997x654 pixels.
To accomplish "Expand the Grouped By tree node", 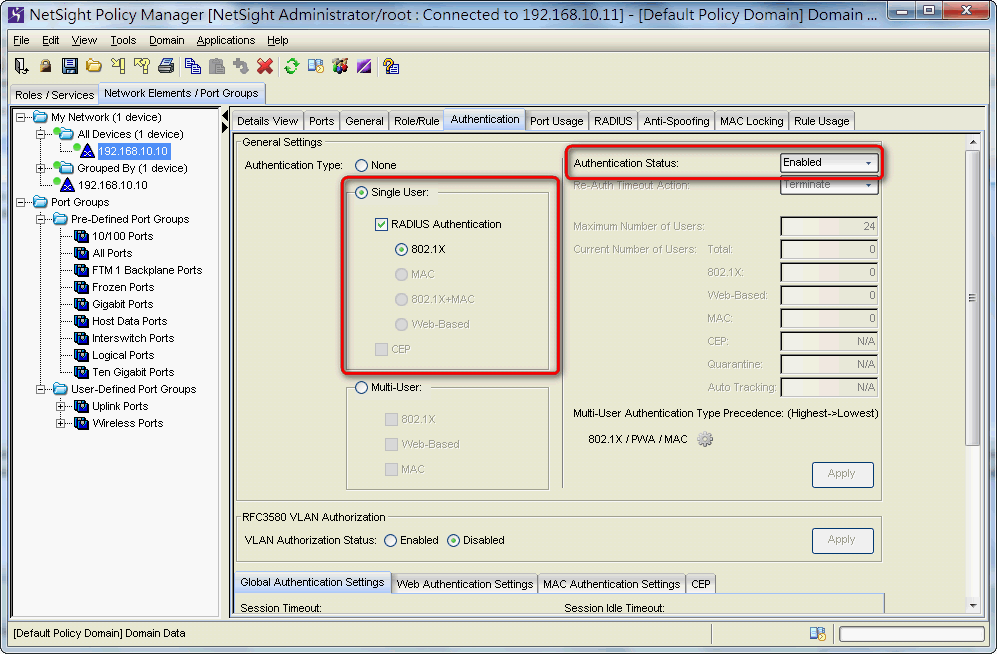I will tap(41, 168).
